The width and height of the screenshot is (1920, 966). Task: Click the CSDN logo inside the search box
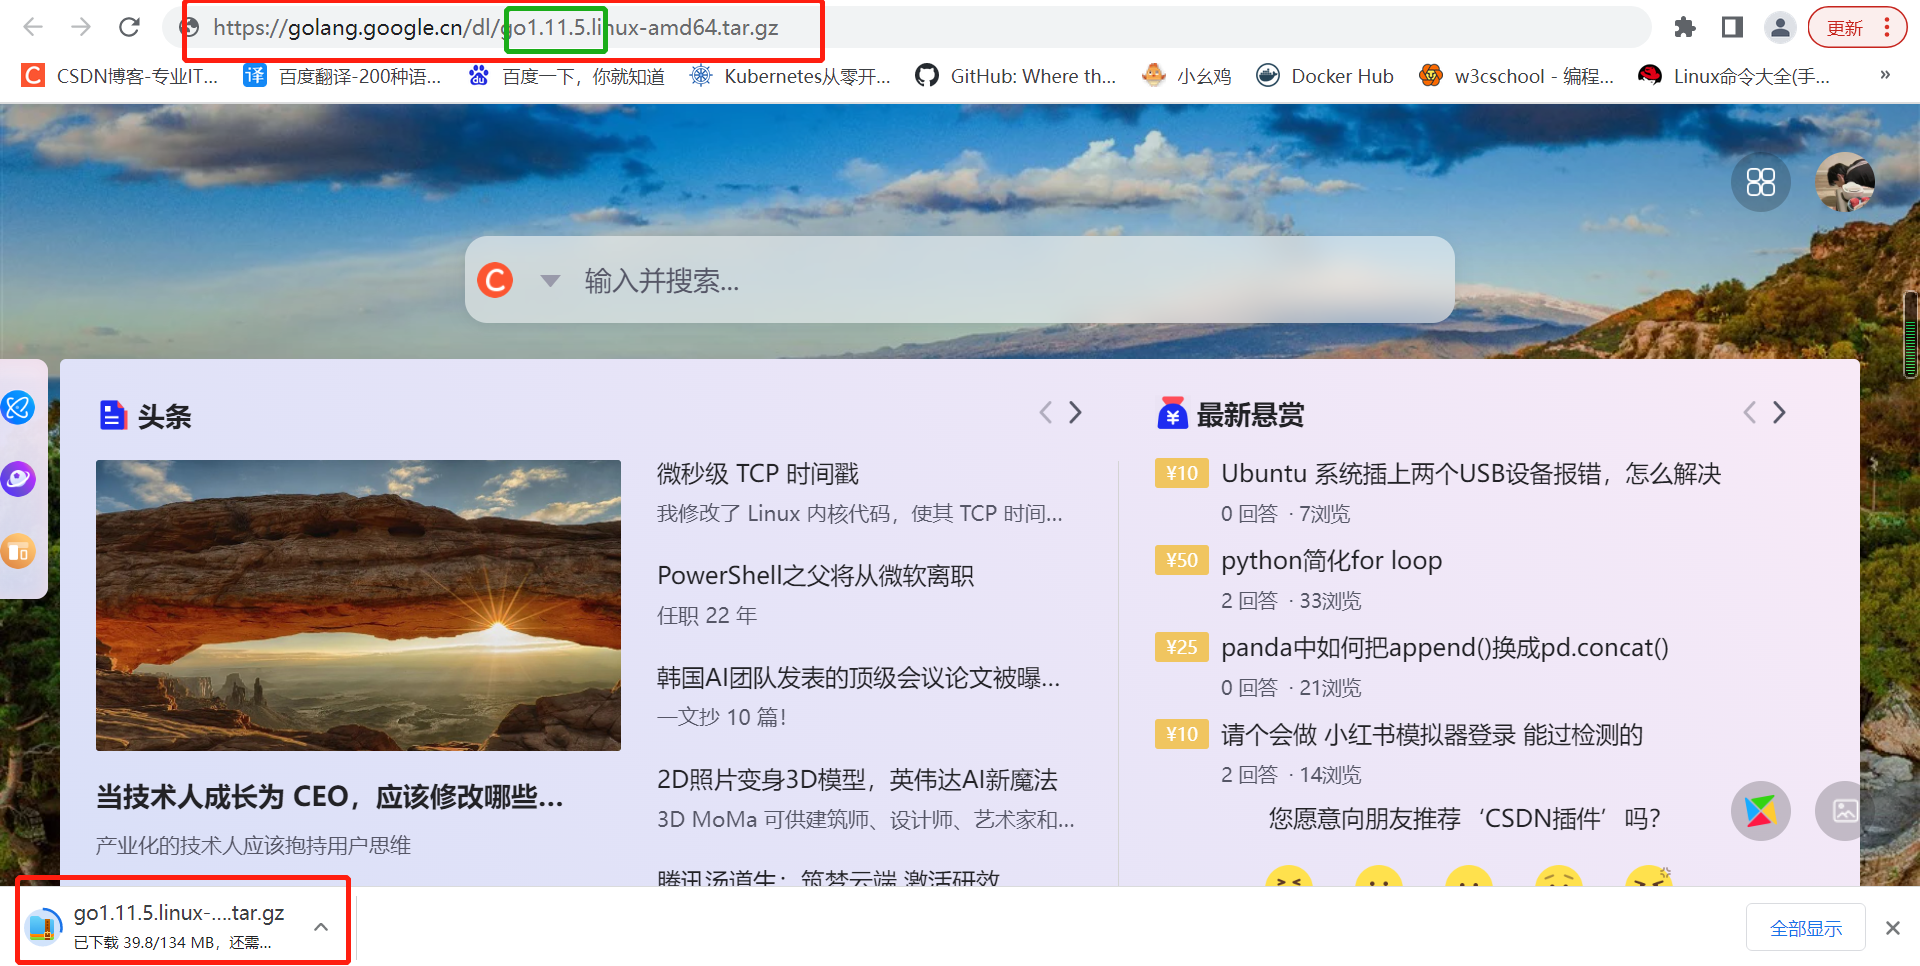click(495, 280)
